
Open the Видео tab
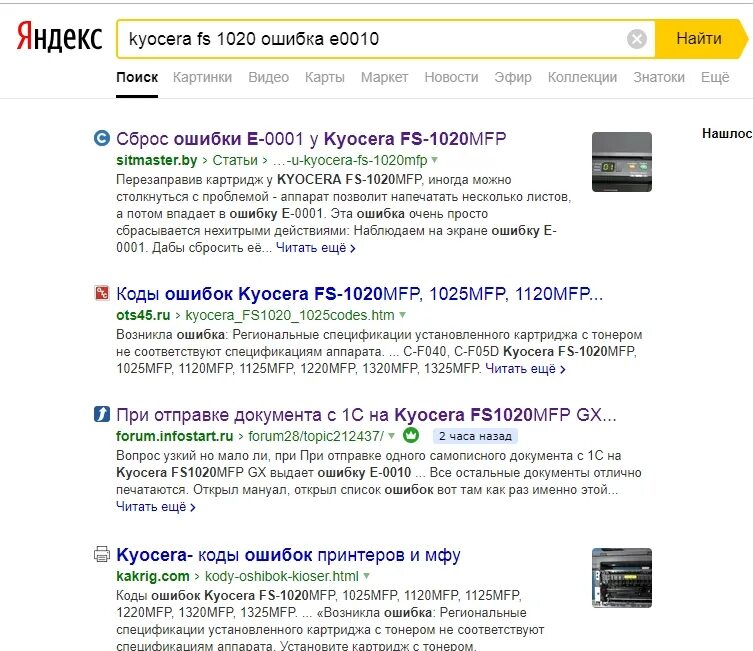pyautogui.click(x=268, y=77)
